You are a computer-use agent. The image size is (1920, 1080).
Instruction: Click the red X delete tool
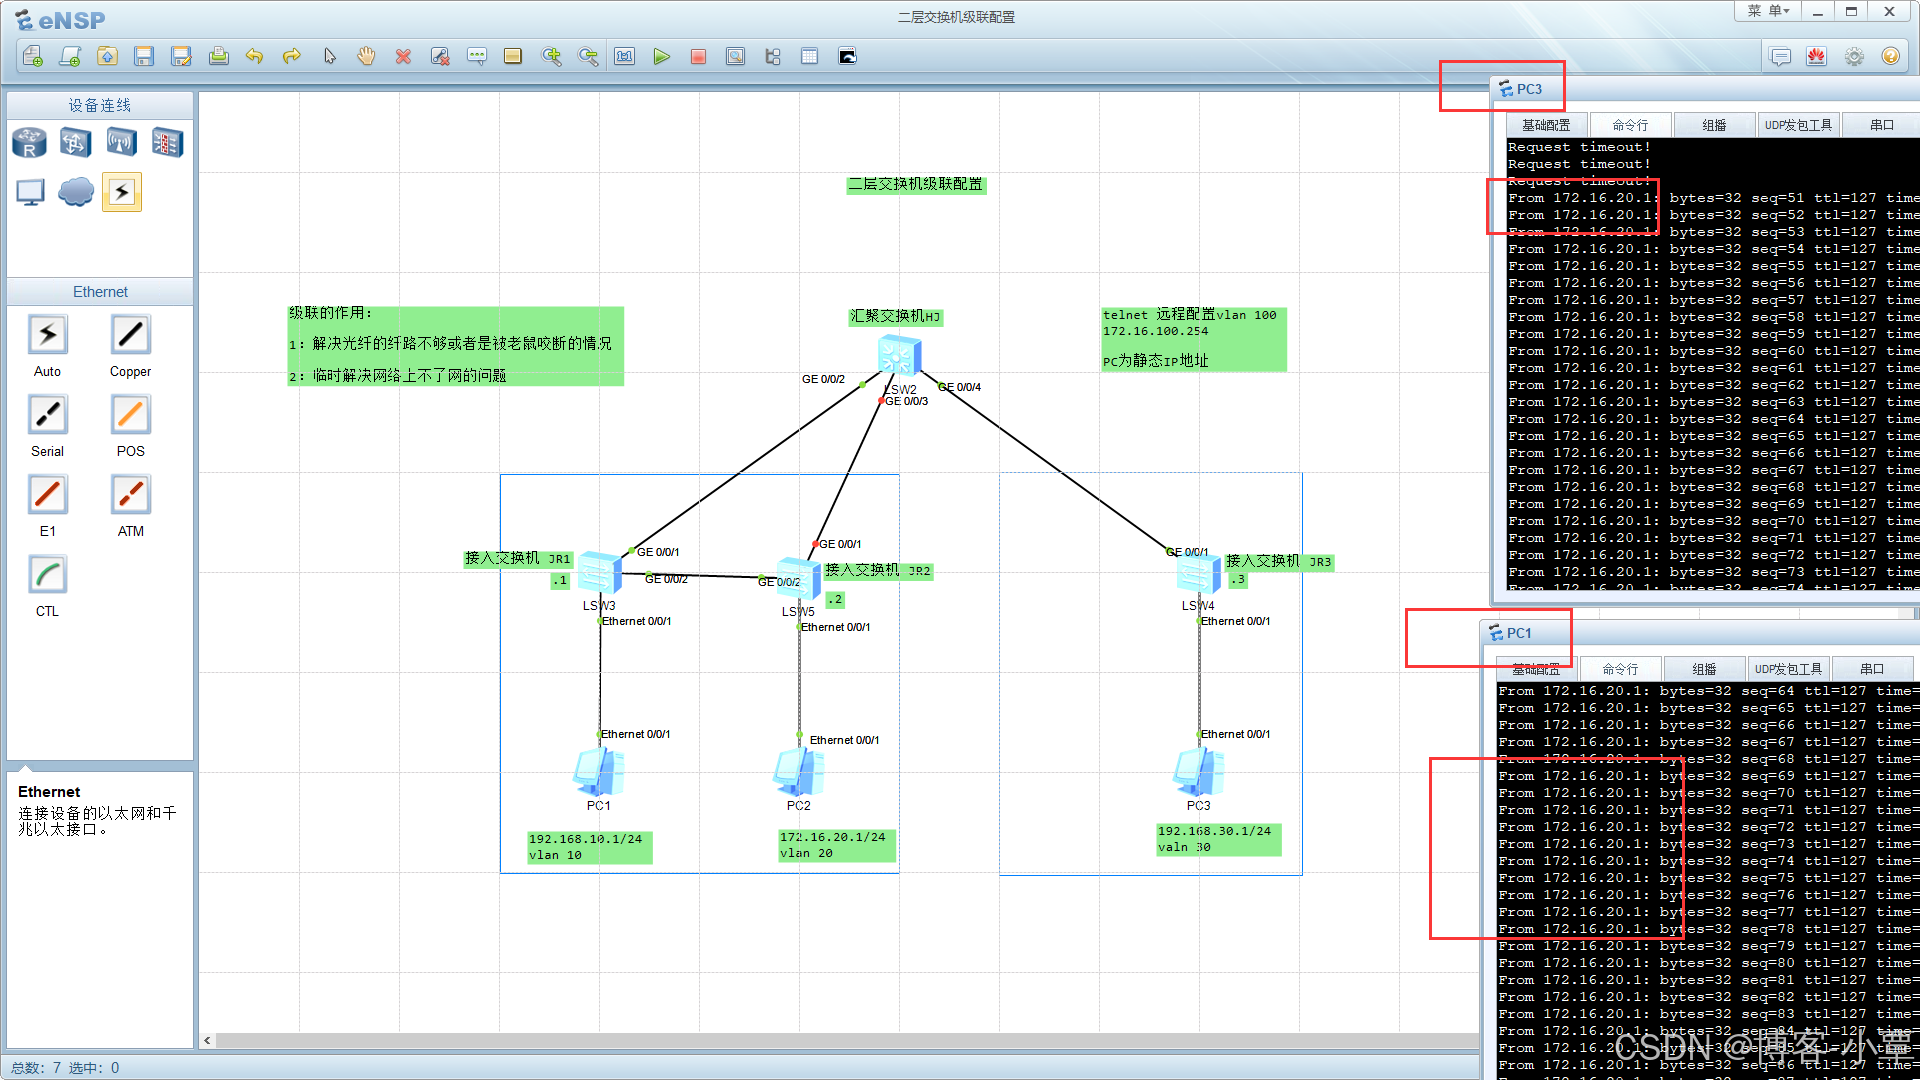(403, 57)
